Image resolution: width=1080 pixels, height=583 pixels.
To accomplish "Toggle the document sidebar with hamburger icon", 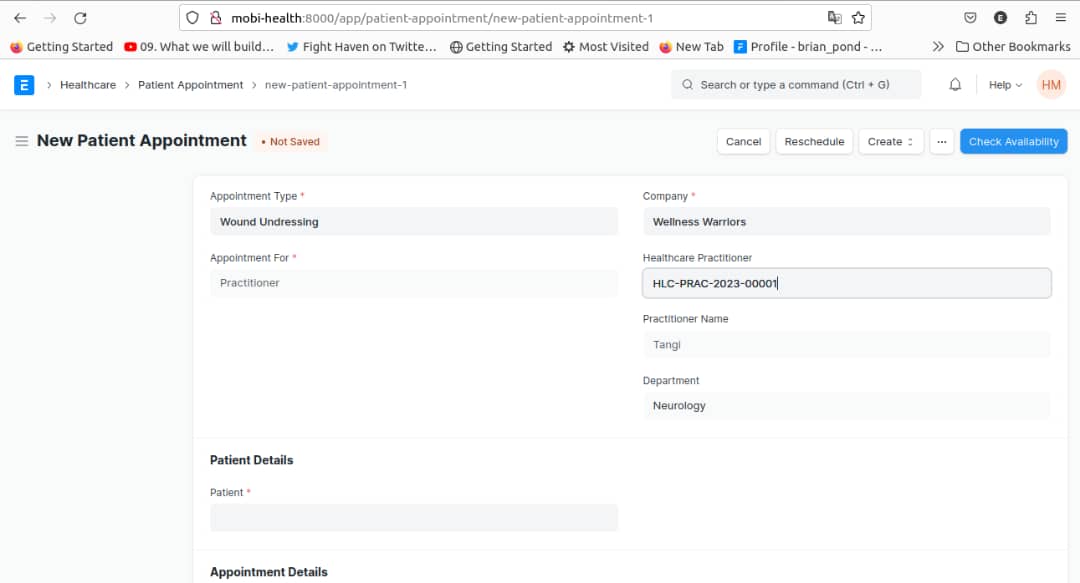I will click(21, 141).
